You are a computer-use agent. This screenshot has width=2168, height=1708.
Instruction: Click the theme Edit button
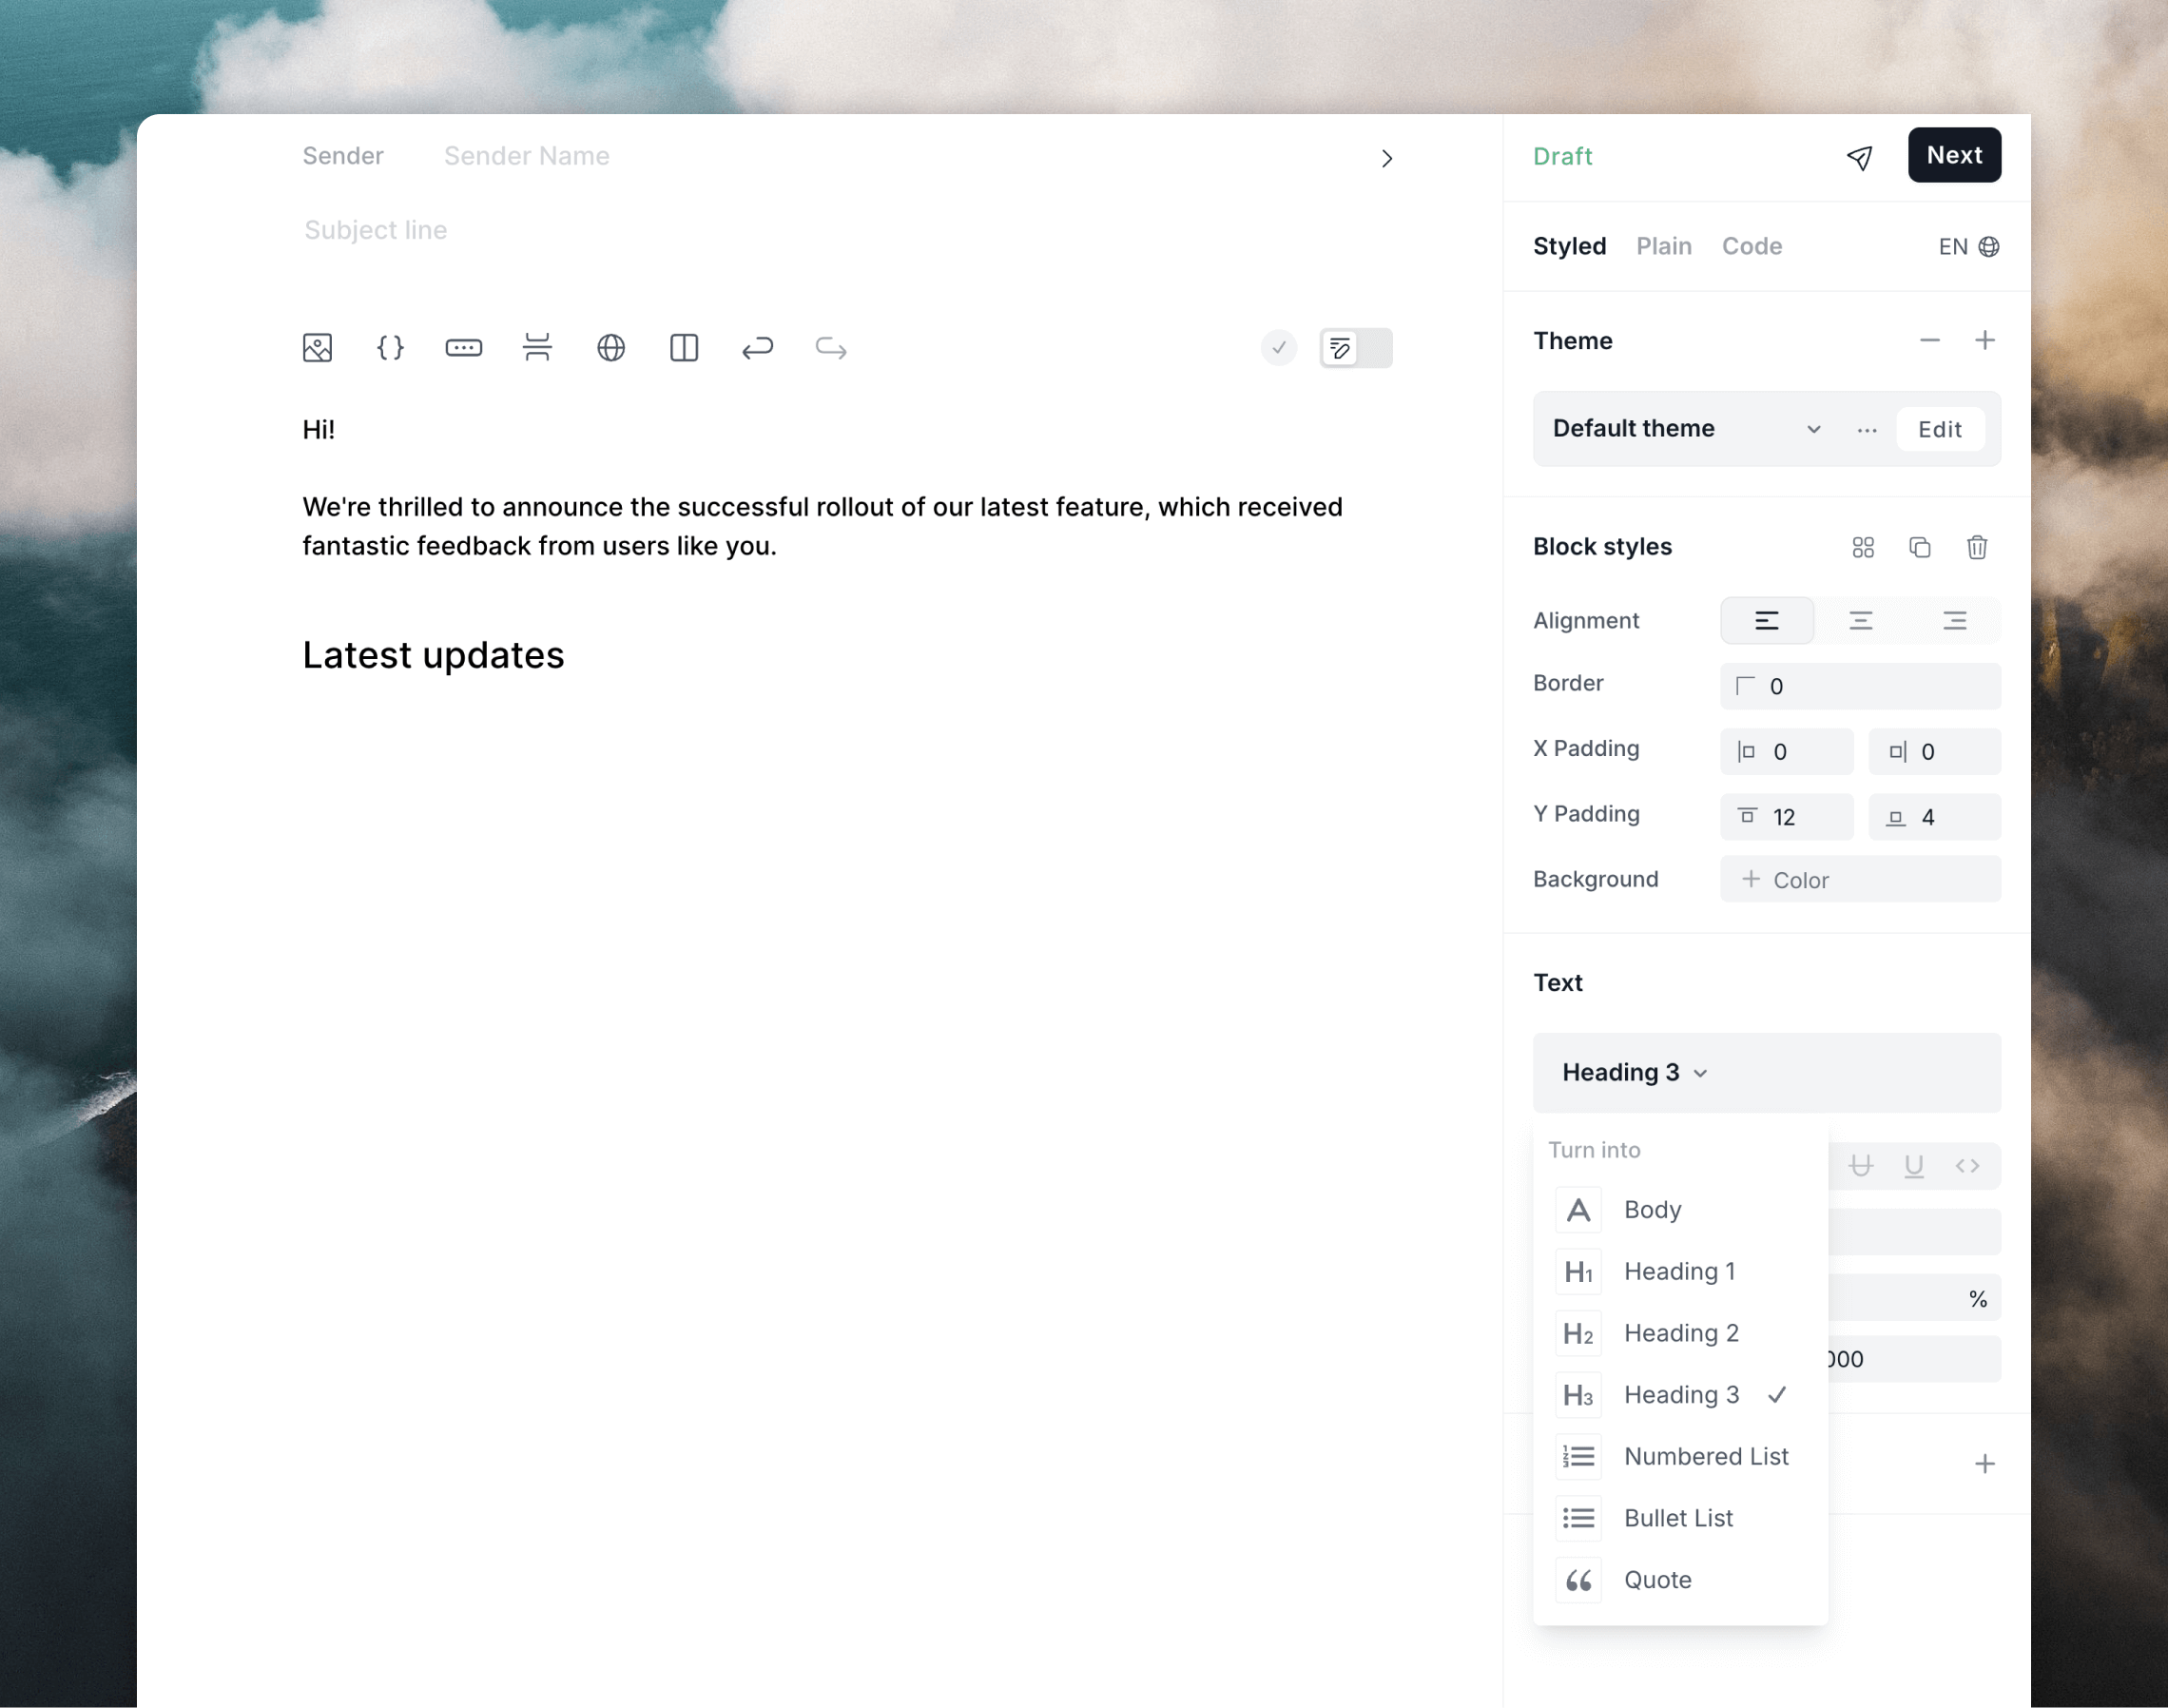(x=1939, y=429)
